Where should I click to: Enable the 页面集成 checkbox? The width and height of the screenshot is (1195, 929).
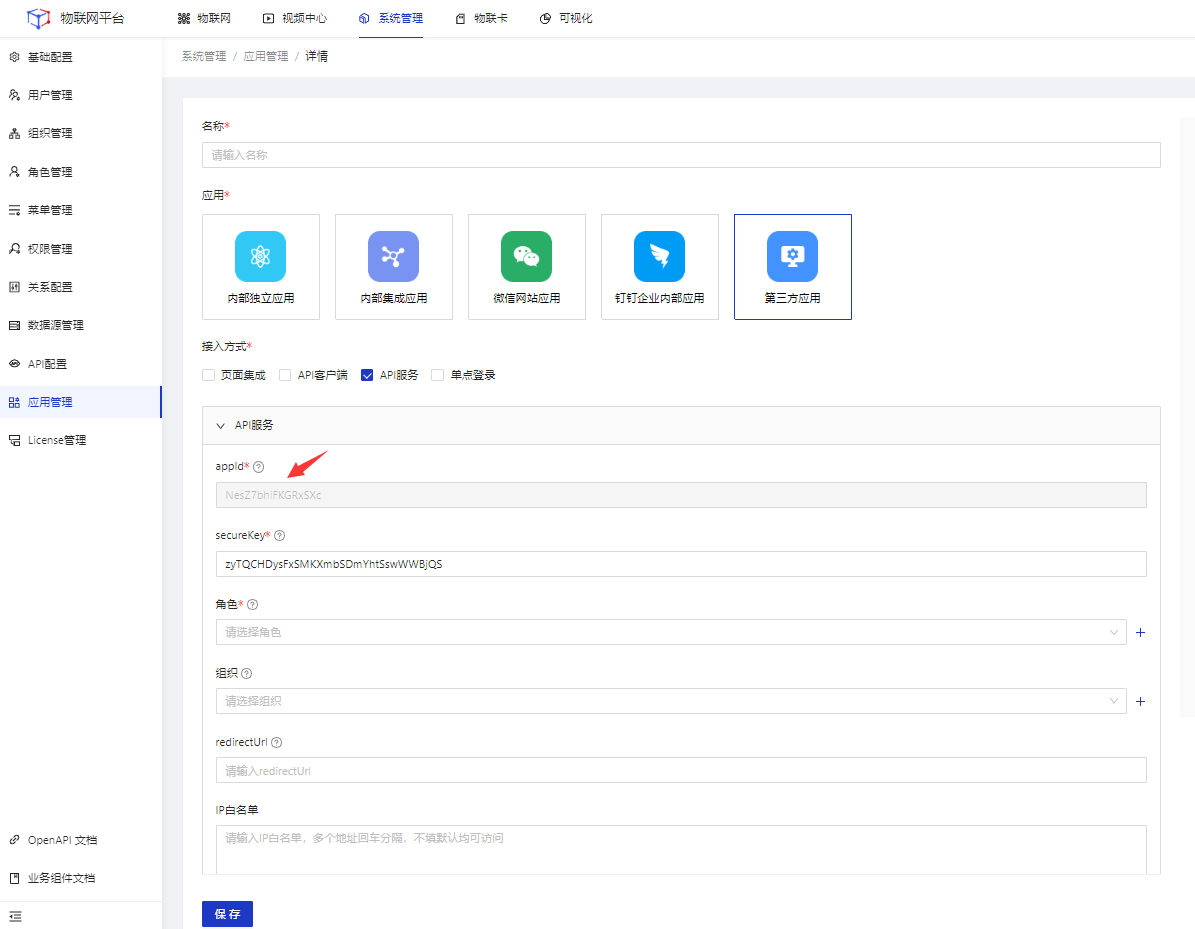[209, 376]
